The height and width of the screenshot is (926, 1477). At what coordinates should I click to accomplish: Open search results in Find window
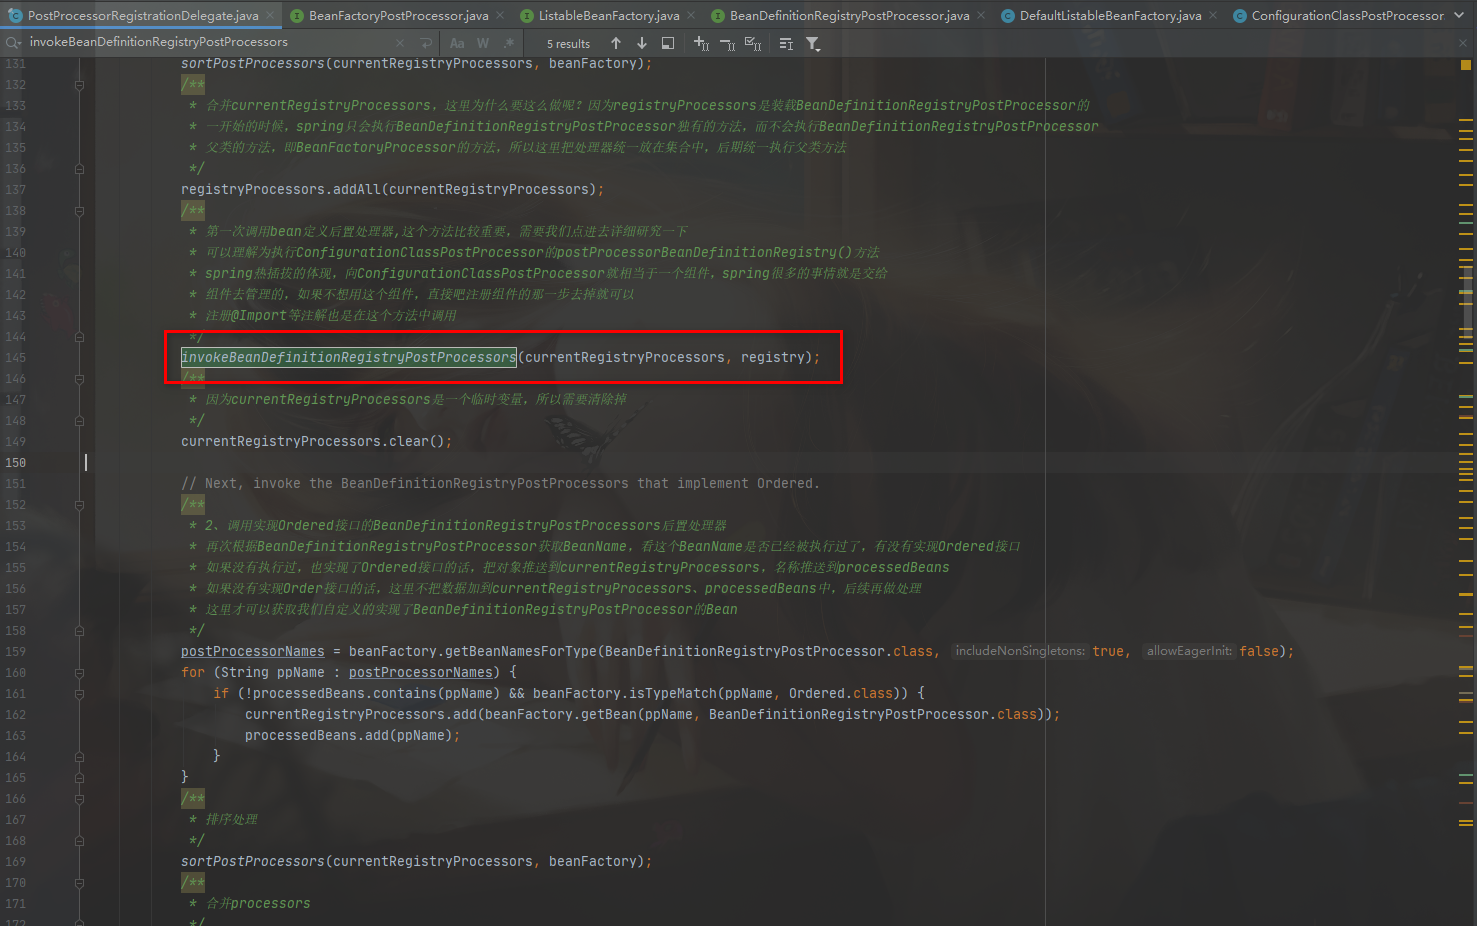coord(668,43)
